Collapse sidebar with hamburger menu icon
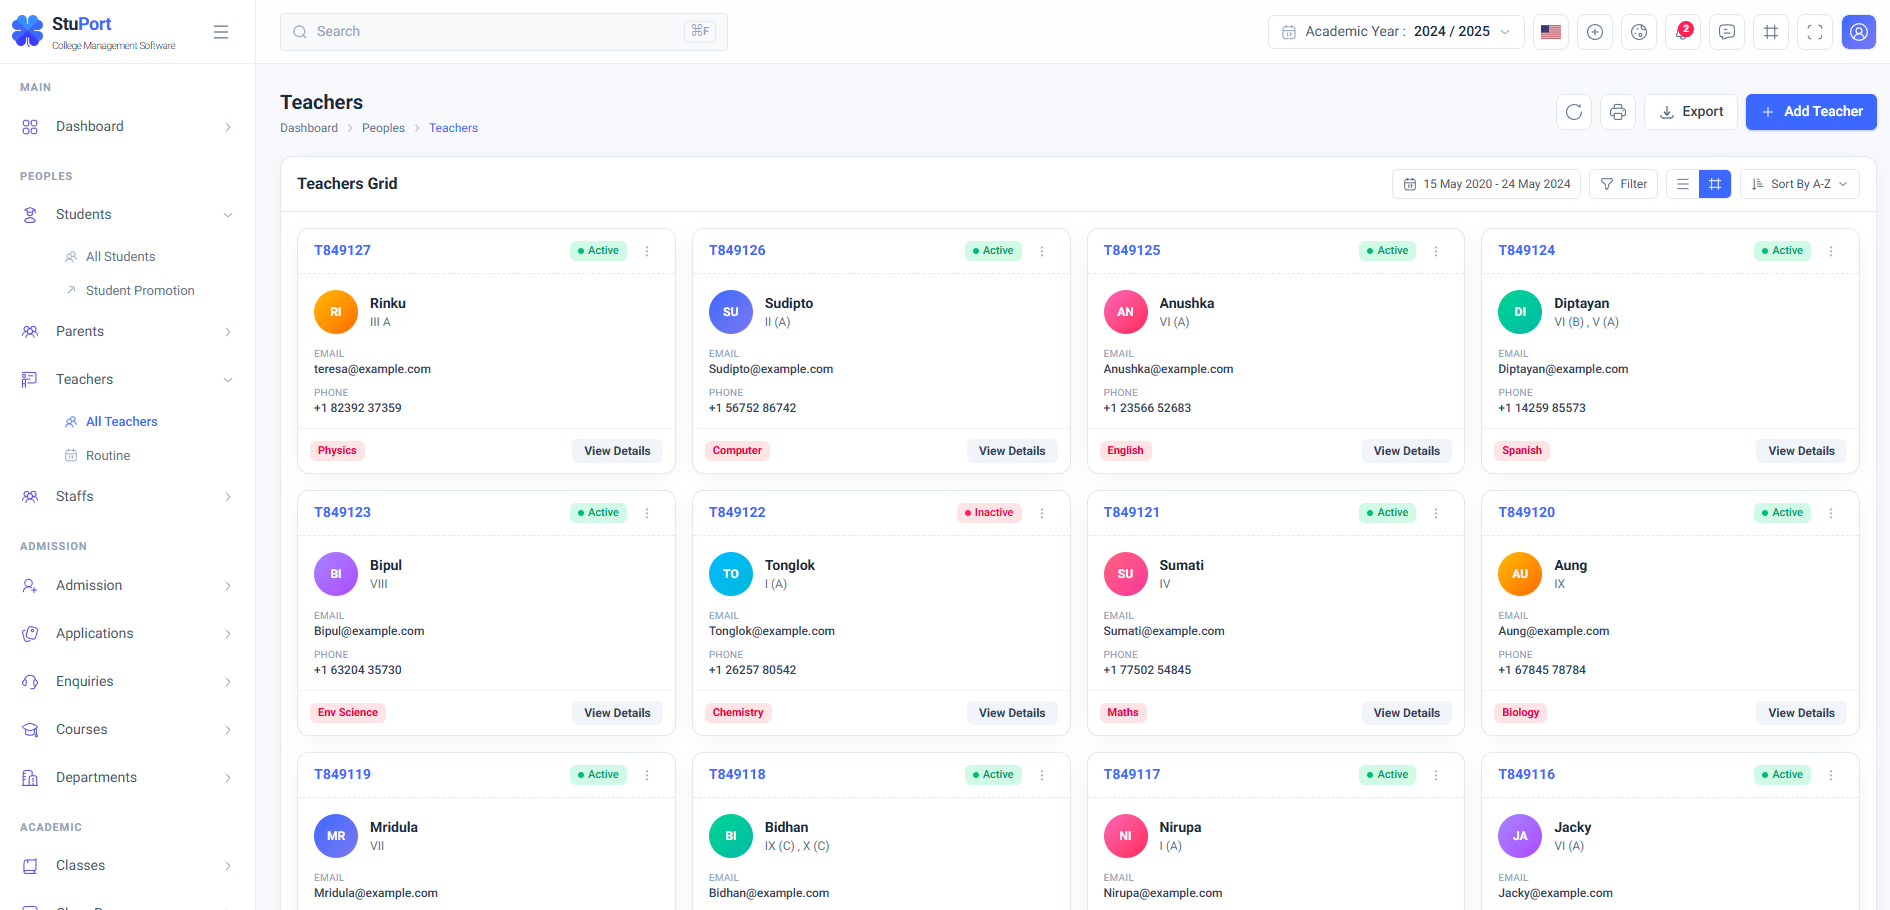 pos(221,32)
